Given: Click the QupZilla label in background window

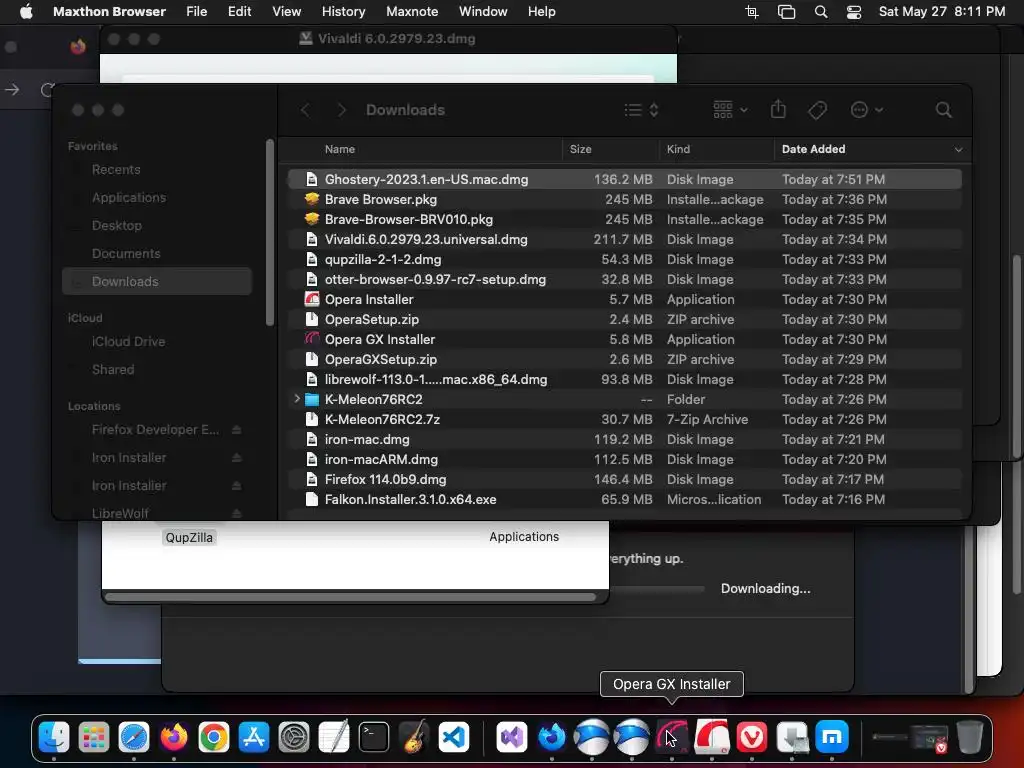Looking at the screenshot, I should coord(189,537).
